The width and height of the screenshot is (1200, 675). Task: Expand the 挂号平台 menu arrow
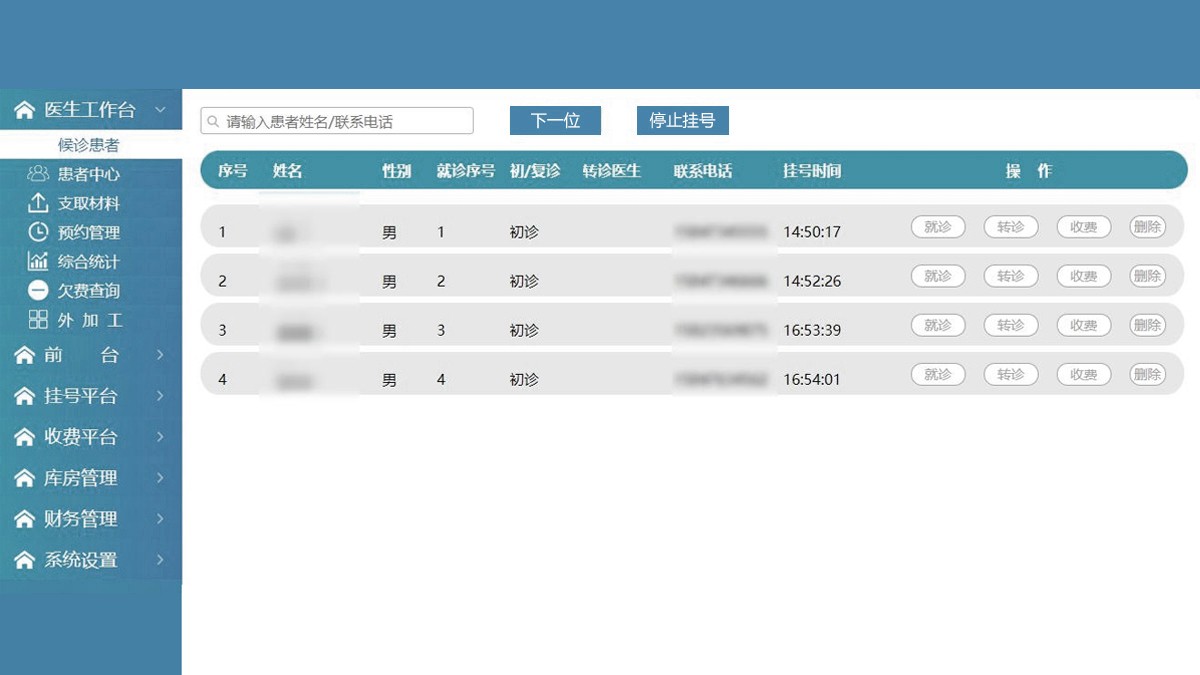(x=160, y=397)
